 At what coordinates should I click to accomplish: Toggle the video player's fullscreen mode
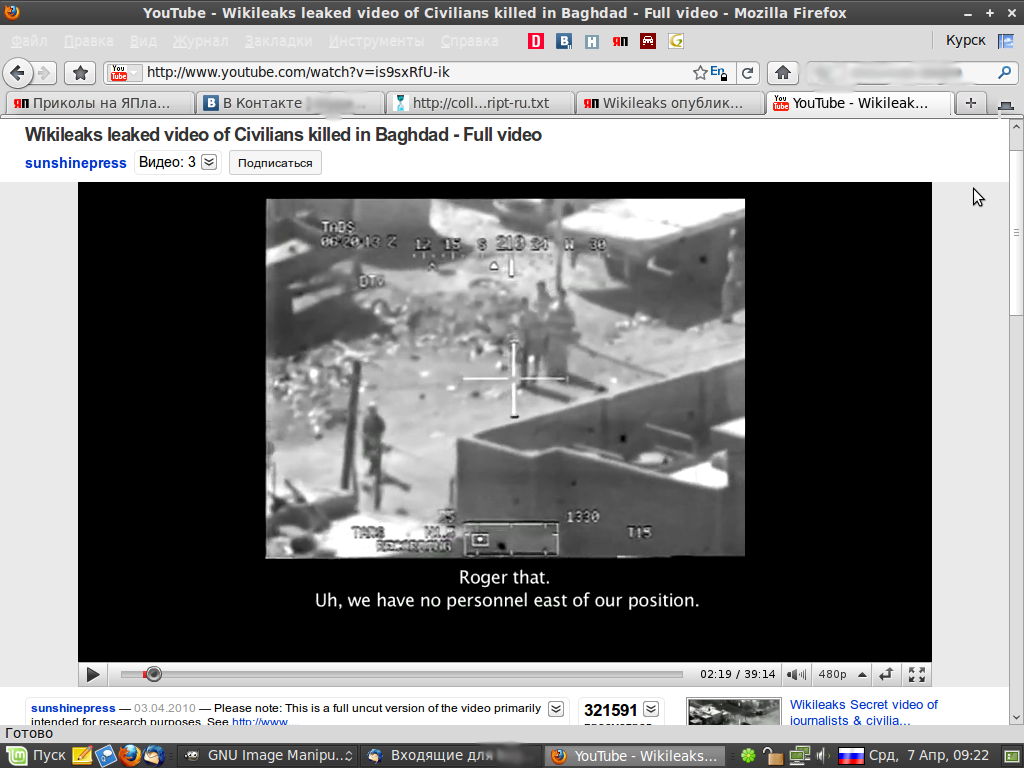click(x=916, y=675)
